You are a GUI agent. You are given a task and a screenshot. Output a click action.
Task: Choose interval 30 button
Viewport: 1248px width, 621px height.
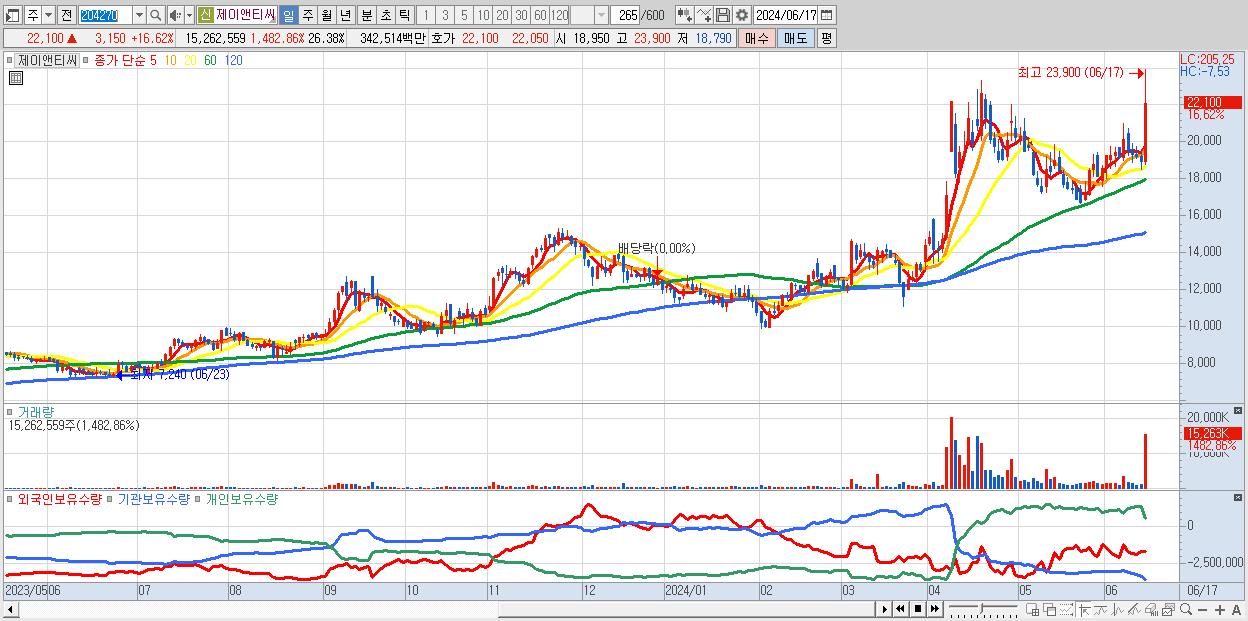tap(521, 16)
